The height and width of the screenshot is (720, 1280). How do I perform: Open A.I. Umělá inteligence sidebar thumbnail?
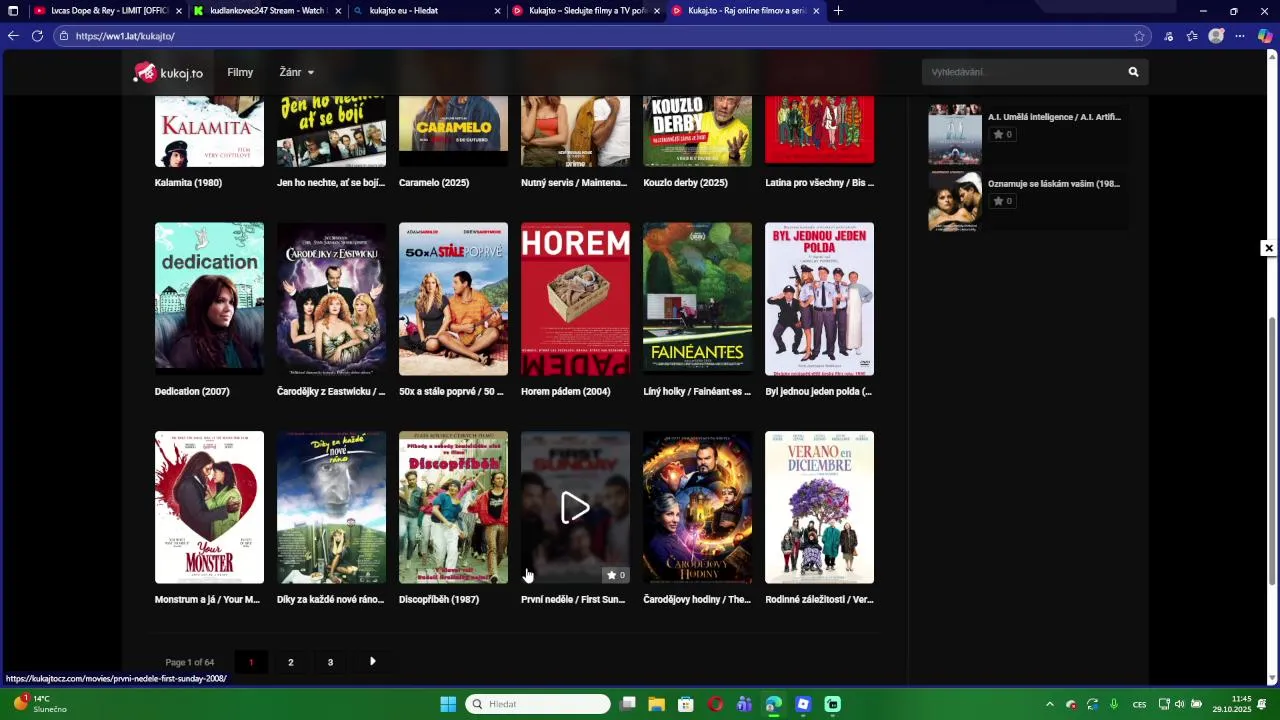955,134
